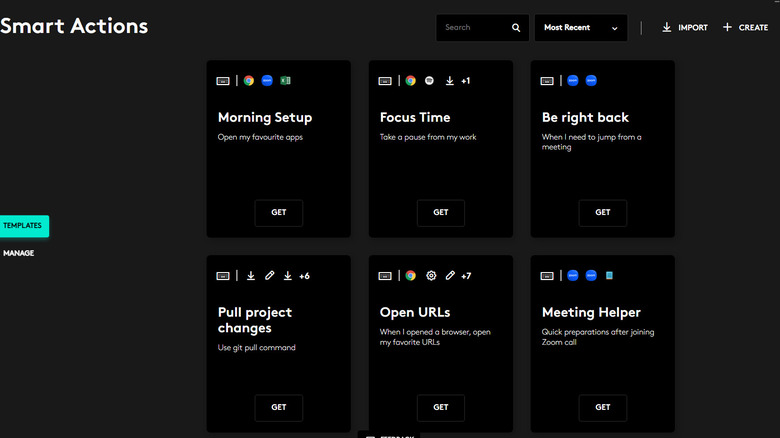
Task: Open the Most Recent sort dropdown
Action: click(x=581, y=28)
